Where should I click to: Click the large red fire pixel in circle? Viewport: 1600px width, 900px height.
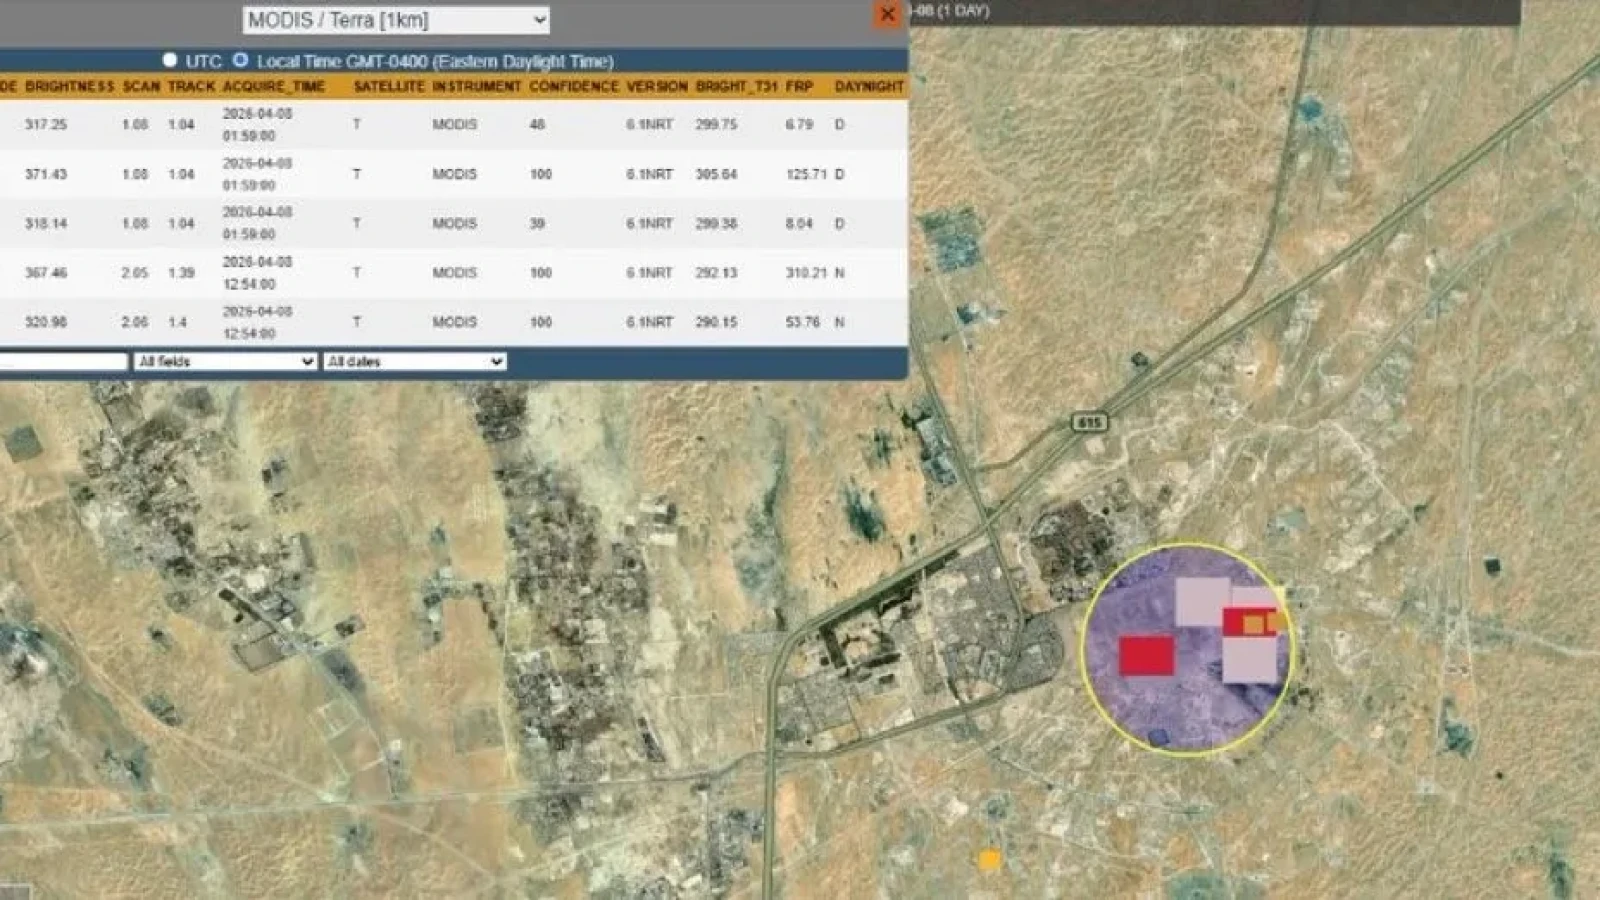pos(1146,656)
